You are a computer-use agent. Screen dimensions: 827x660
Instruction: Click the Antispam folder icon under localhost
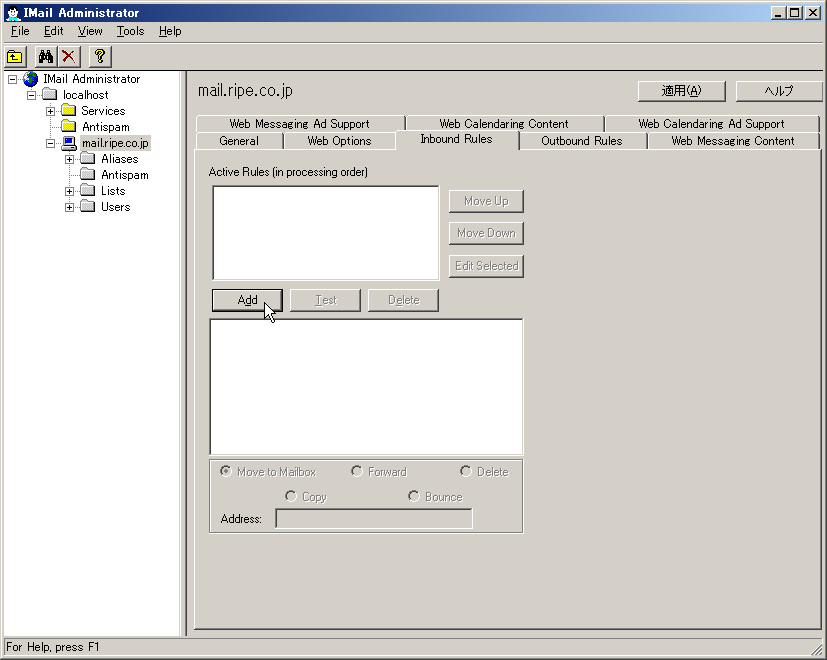[x=69, y=127]
